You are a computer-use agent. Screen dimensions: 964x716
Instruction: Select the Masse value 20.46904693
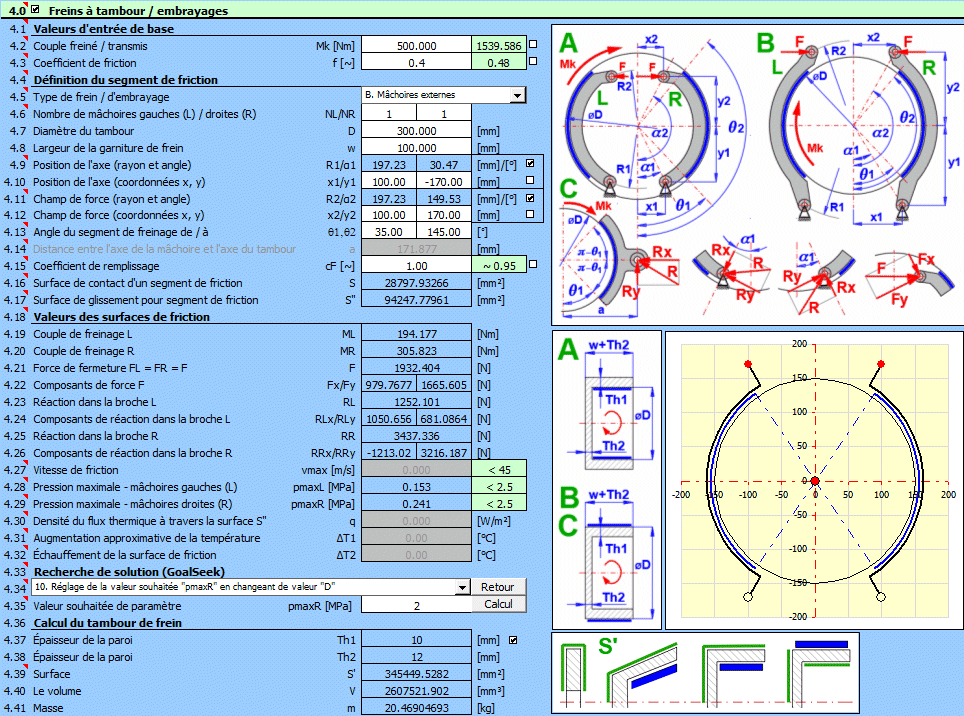coord(417,708)
